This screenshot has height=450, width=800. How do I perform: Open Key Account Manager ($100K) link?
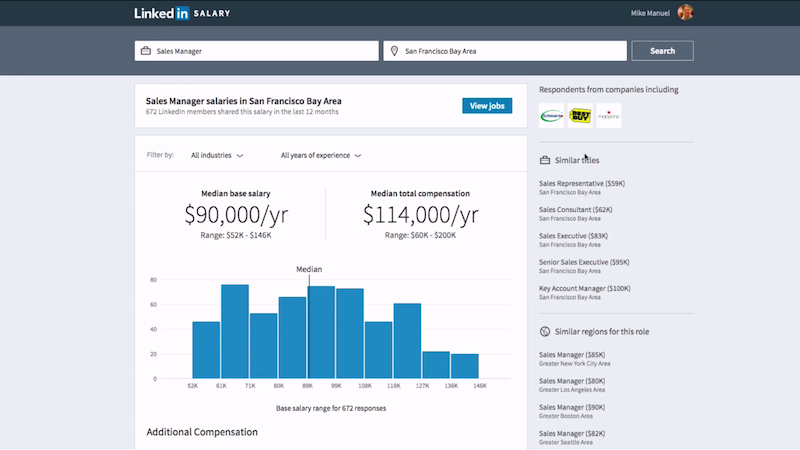[x=585, y=288]
